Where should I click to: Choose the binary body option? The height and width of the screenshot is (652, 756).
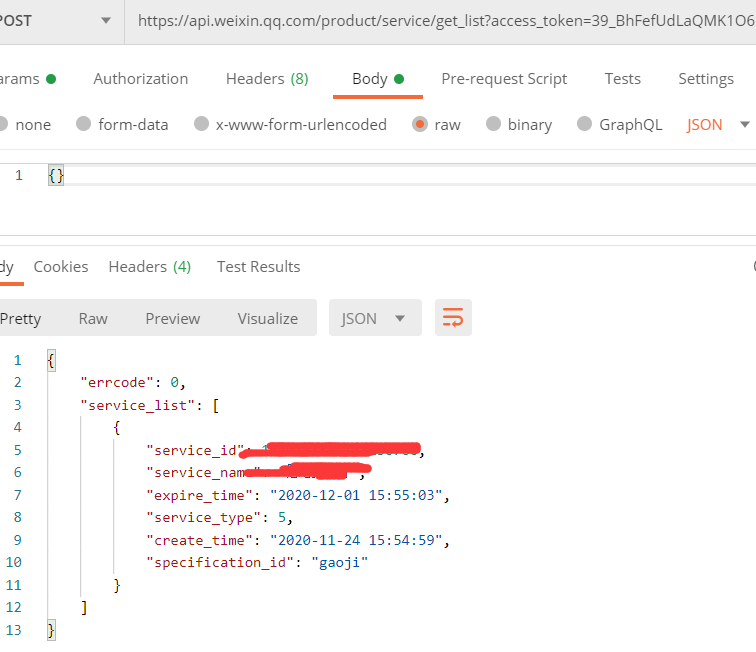tap(493, 124)
